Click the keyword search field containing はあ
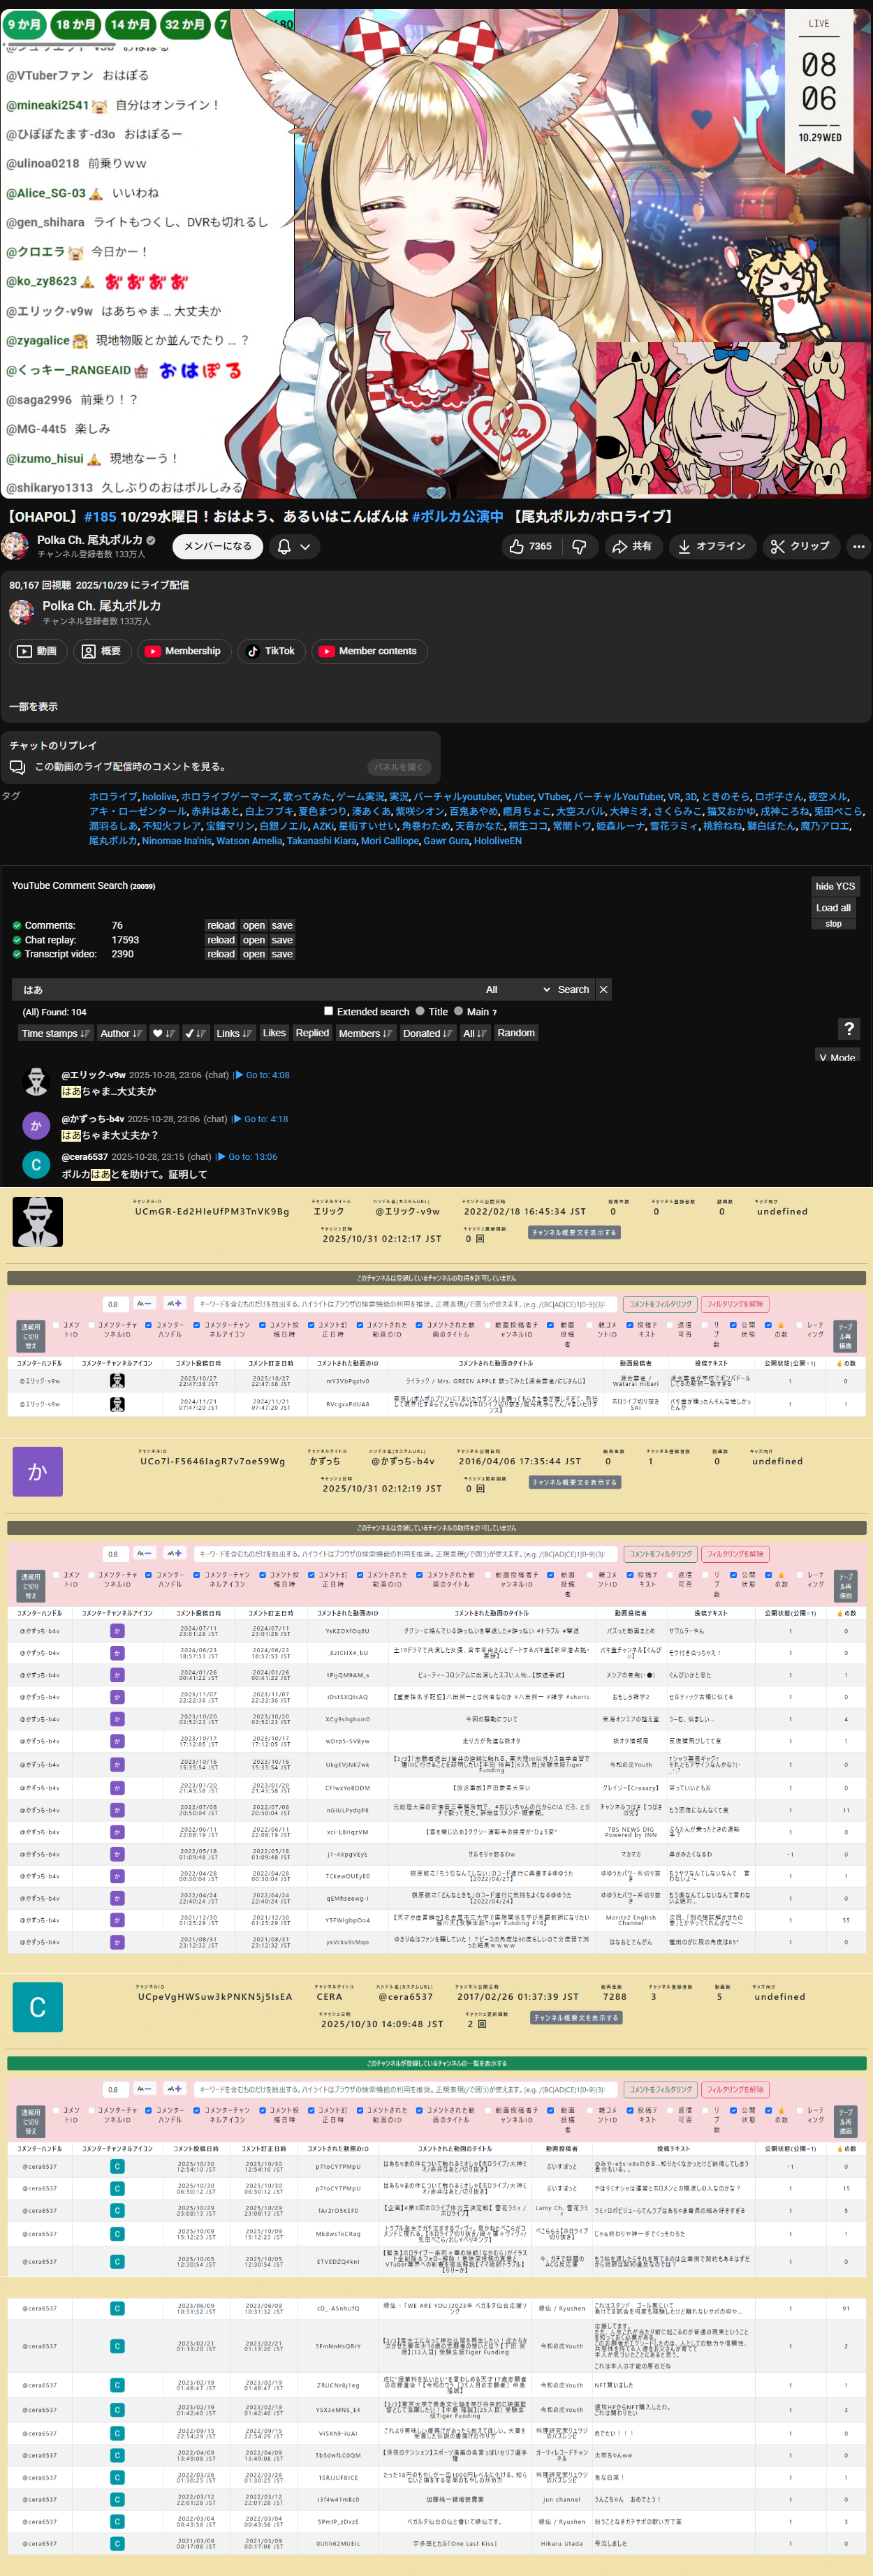Viewport: 873px width, 2576px height. (x=240, y=989)
